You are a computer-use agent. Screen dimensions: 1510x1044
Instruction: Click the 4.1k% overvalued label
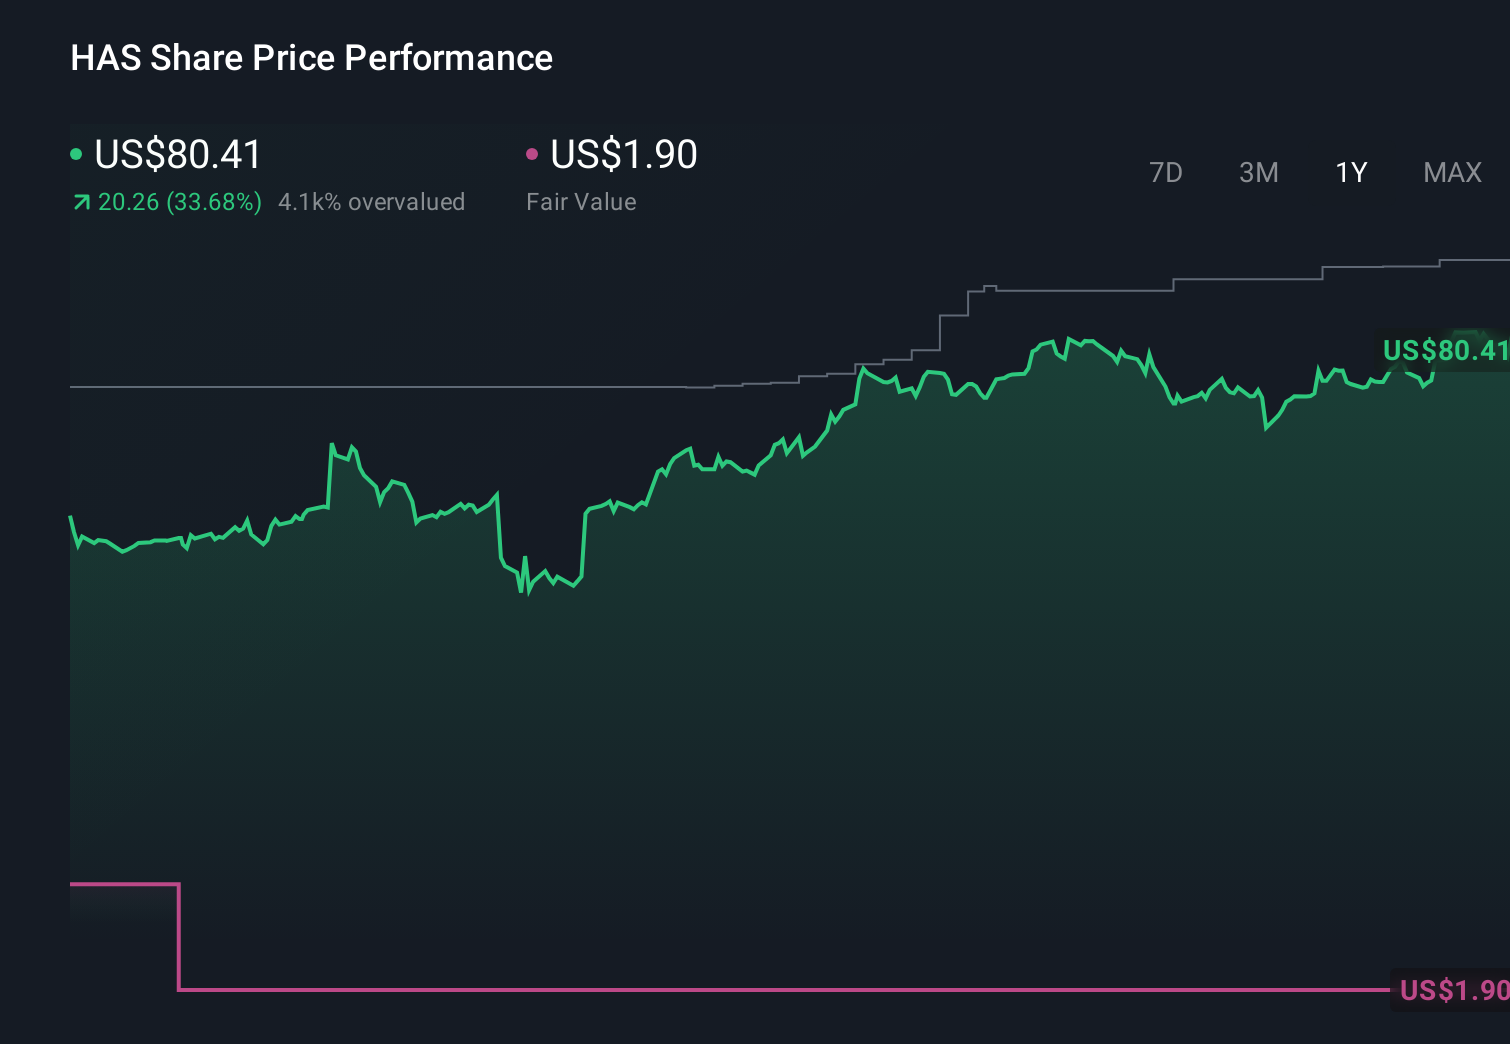pos(371,202)
